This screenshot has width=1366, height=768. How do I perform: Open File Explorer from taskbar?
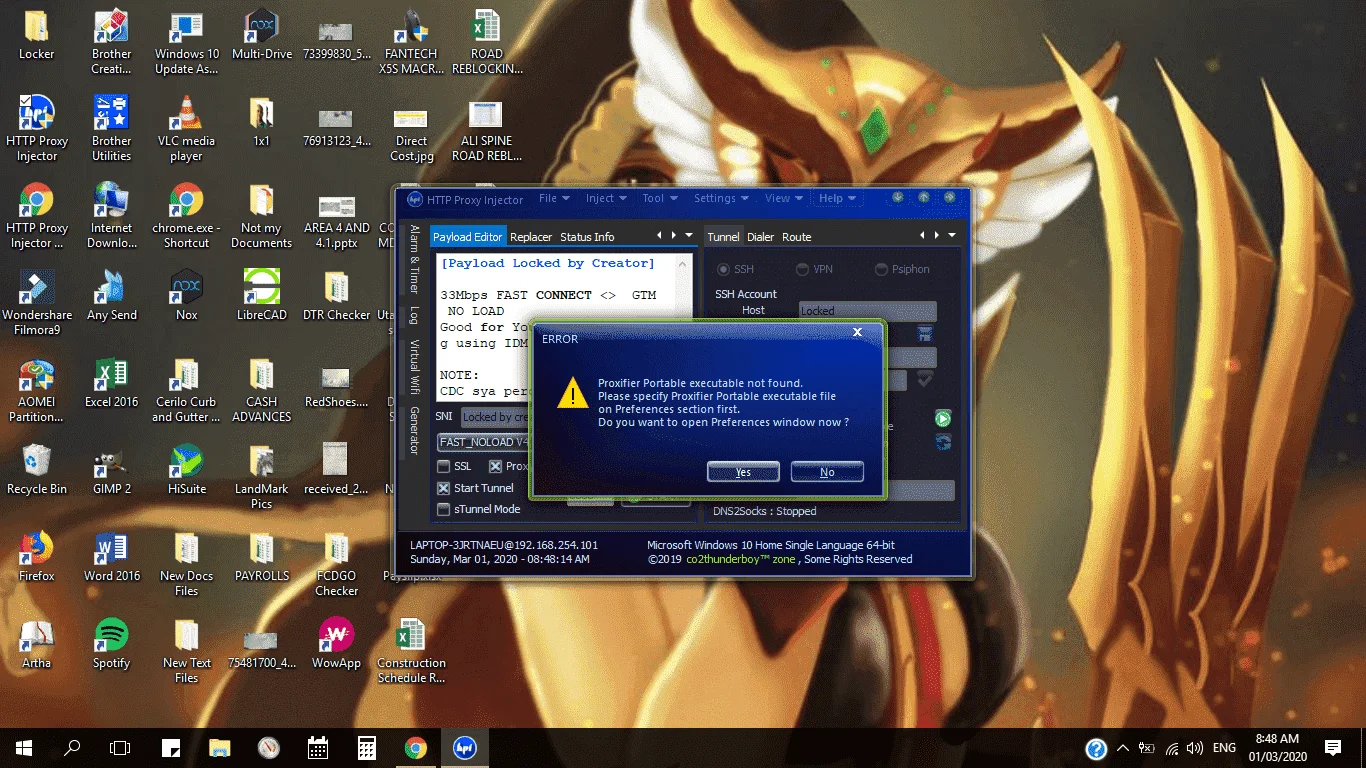click(220, 747)
